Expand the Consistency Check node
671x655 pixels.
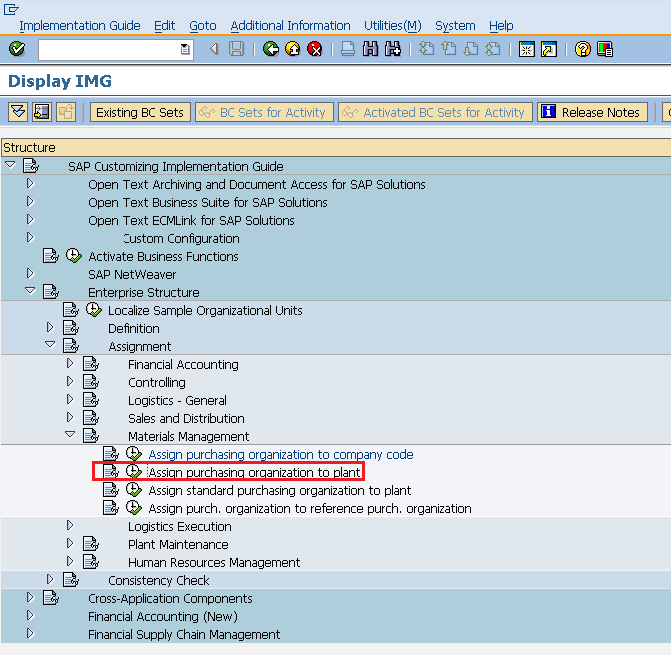click(x=50, y=578)
